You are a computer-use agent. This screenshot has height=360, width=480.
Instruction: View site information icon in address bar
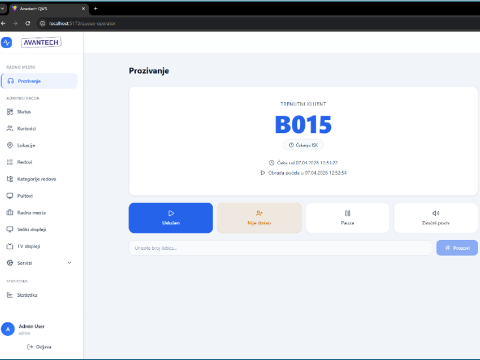point(42,23)
